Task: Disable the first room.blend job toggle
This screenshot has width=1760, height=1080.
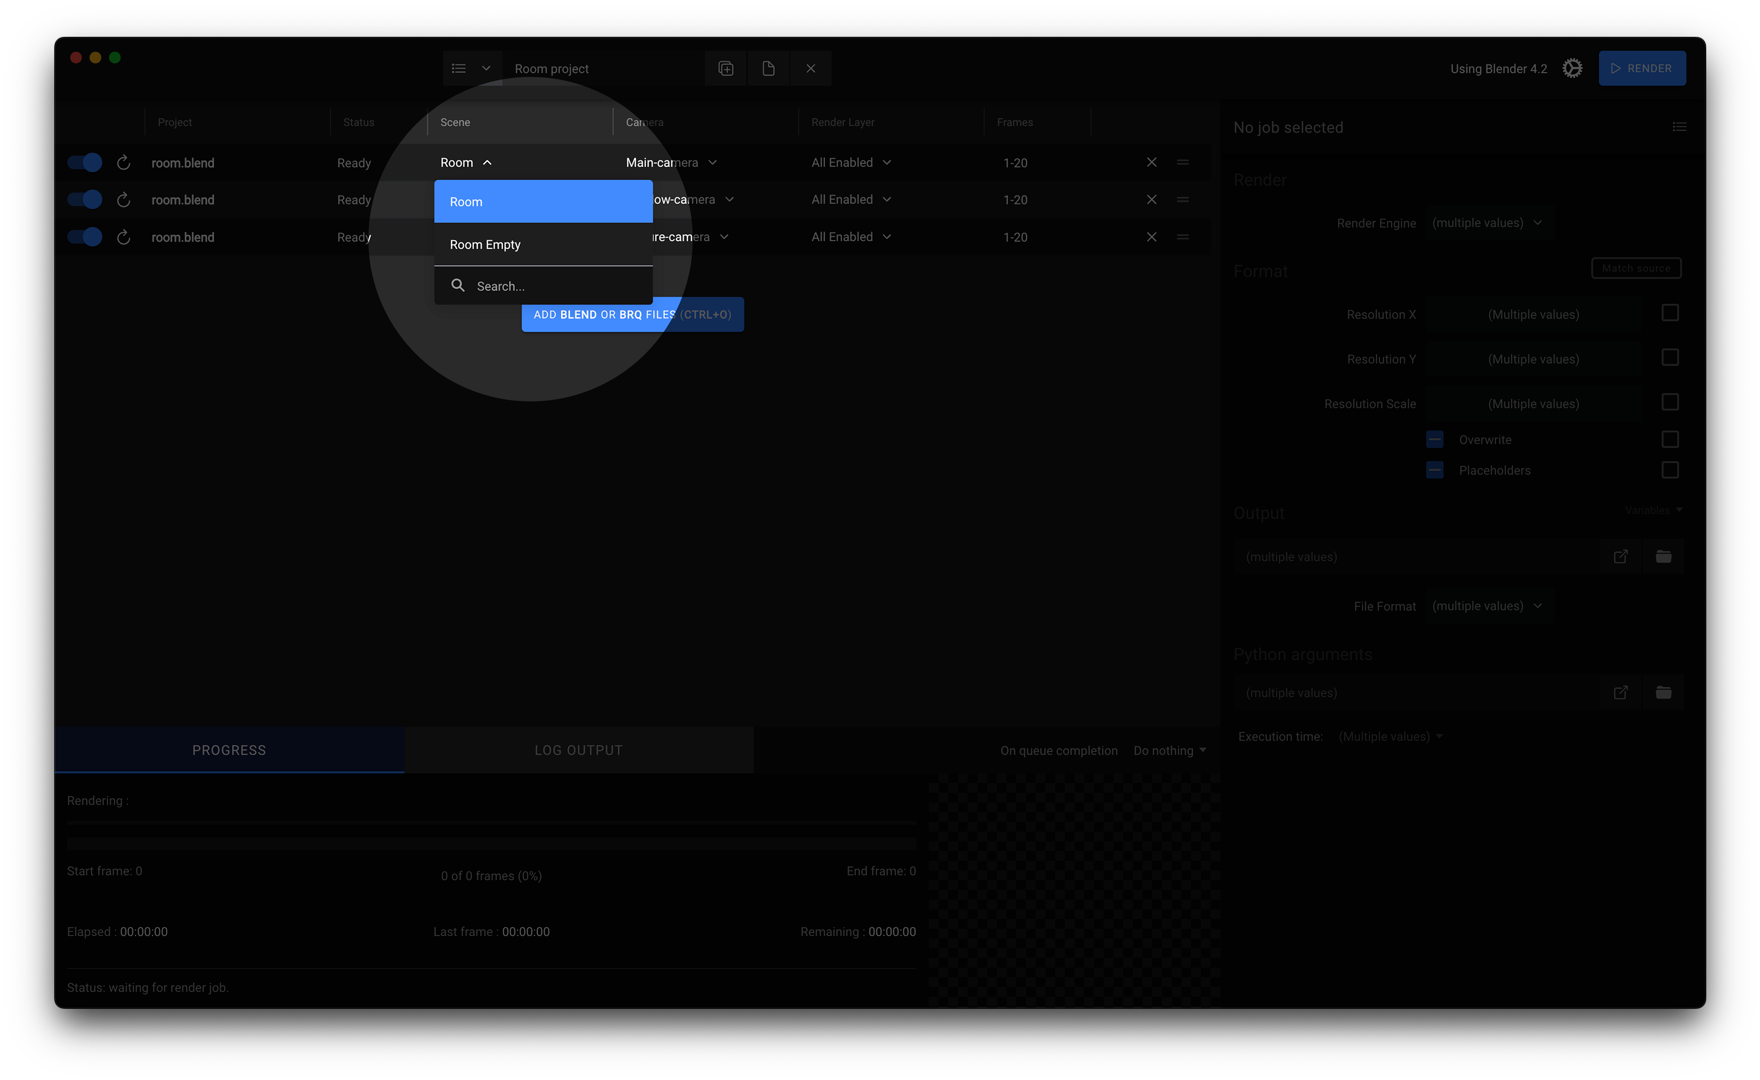Action: [85, 163]
